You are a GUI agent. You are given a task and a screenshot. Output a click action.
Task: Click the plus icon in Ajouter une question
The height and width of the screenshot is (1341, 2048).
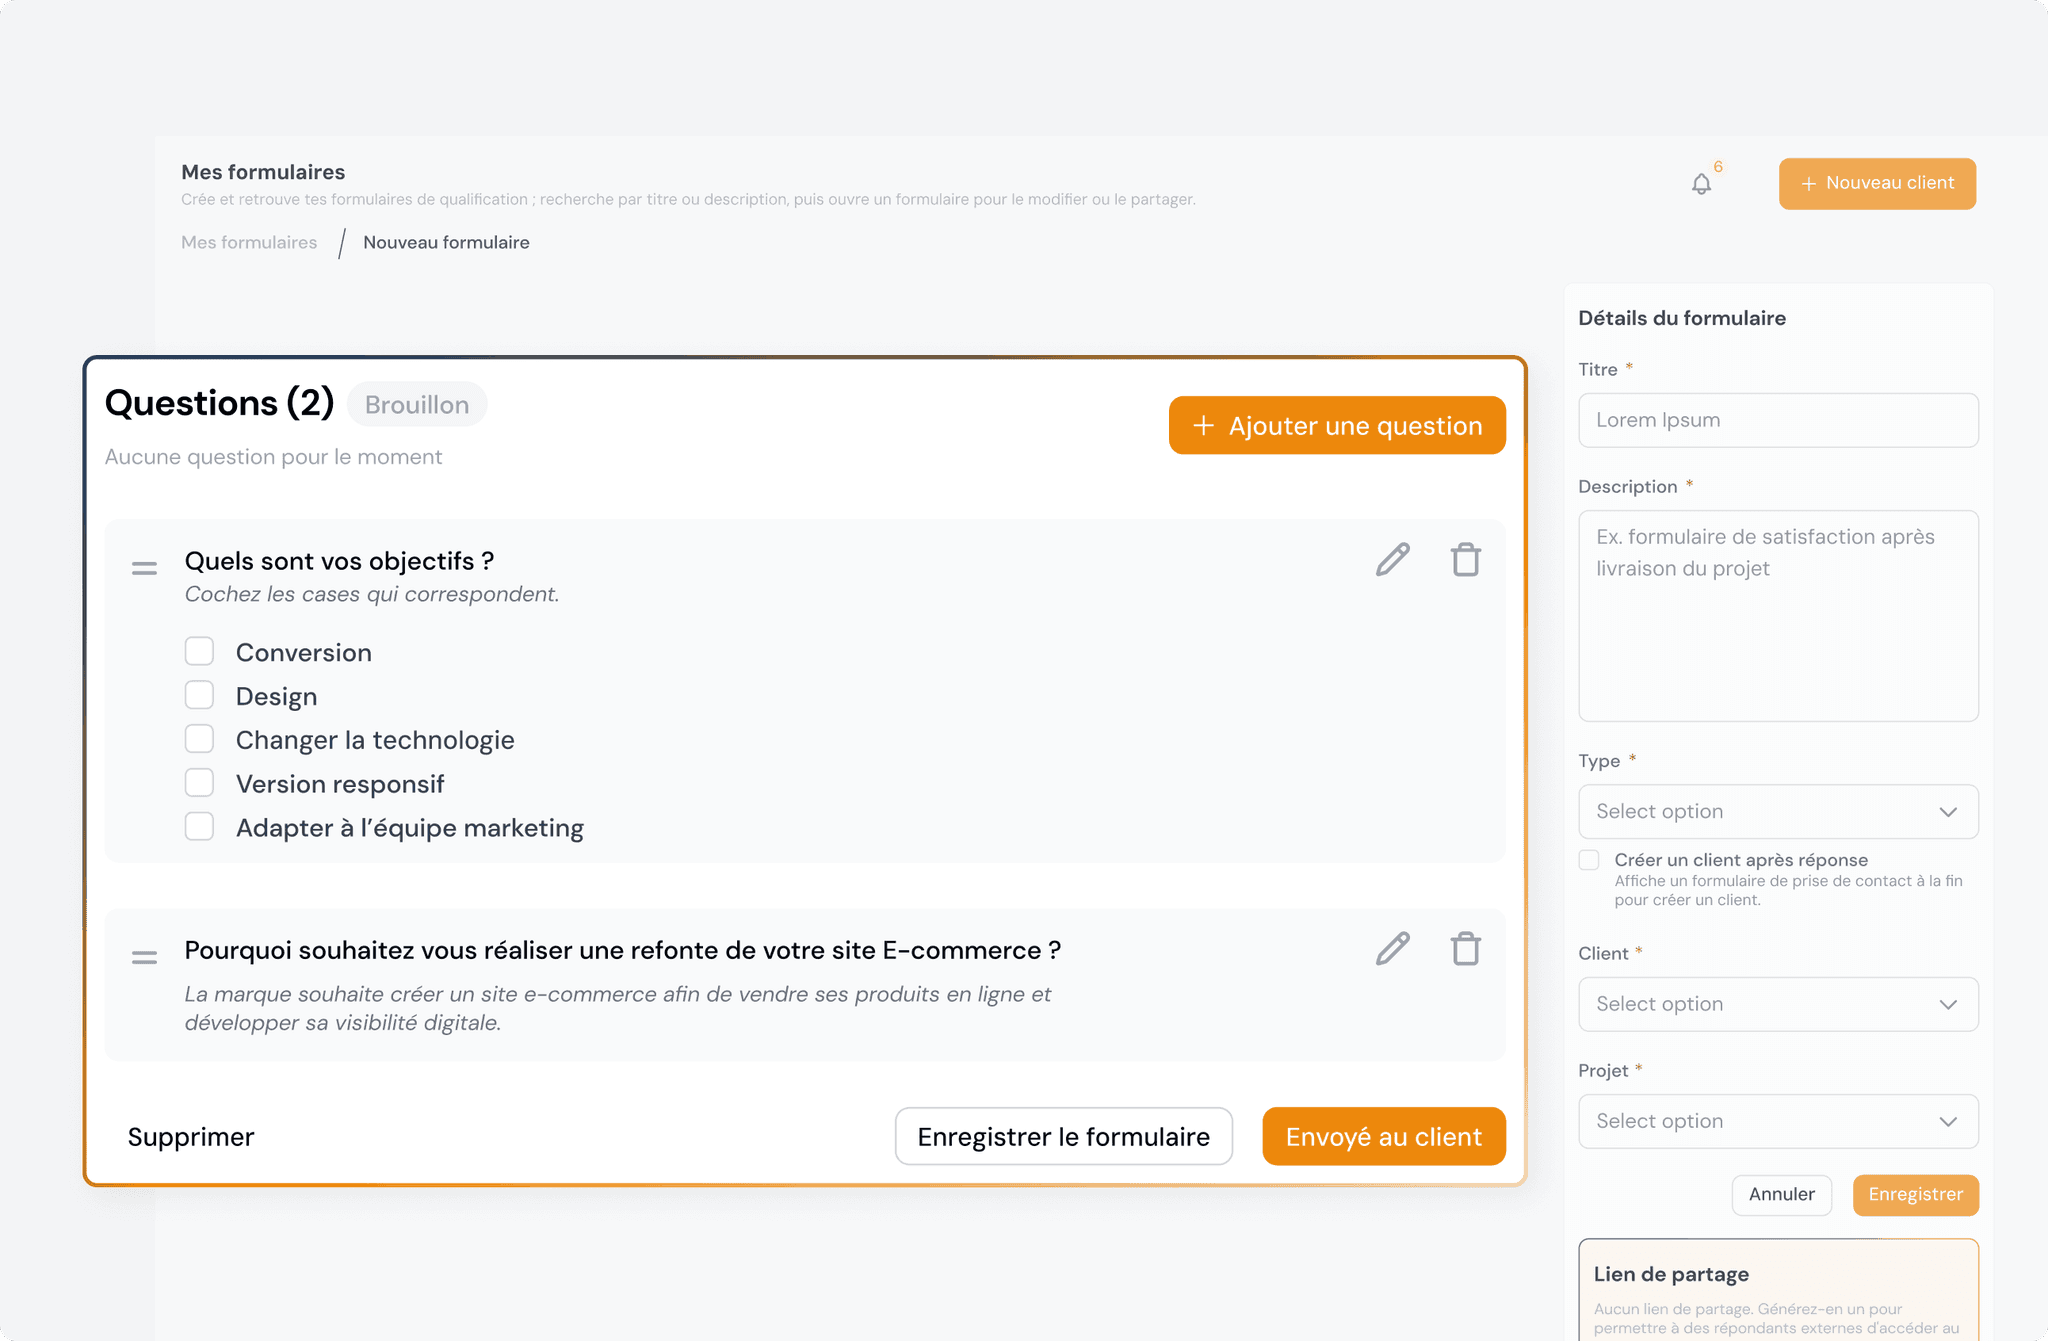[x=1204, y=425]
